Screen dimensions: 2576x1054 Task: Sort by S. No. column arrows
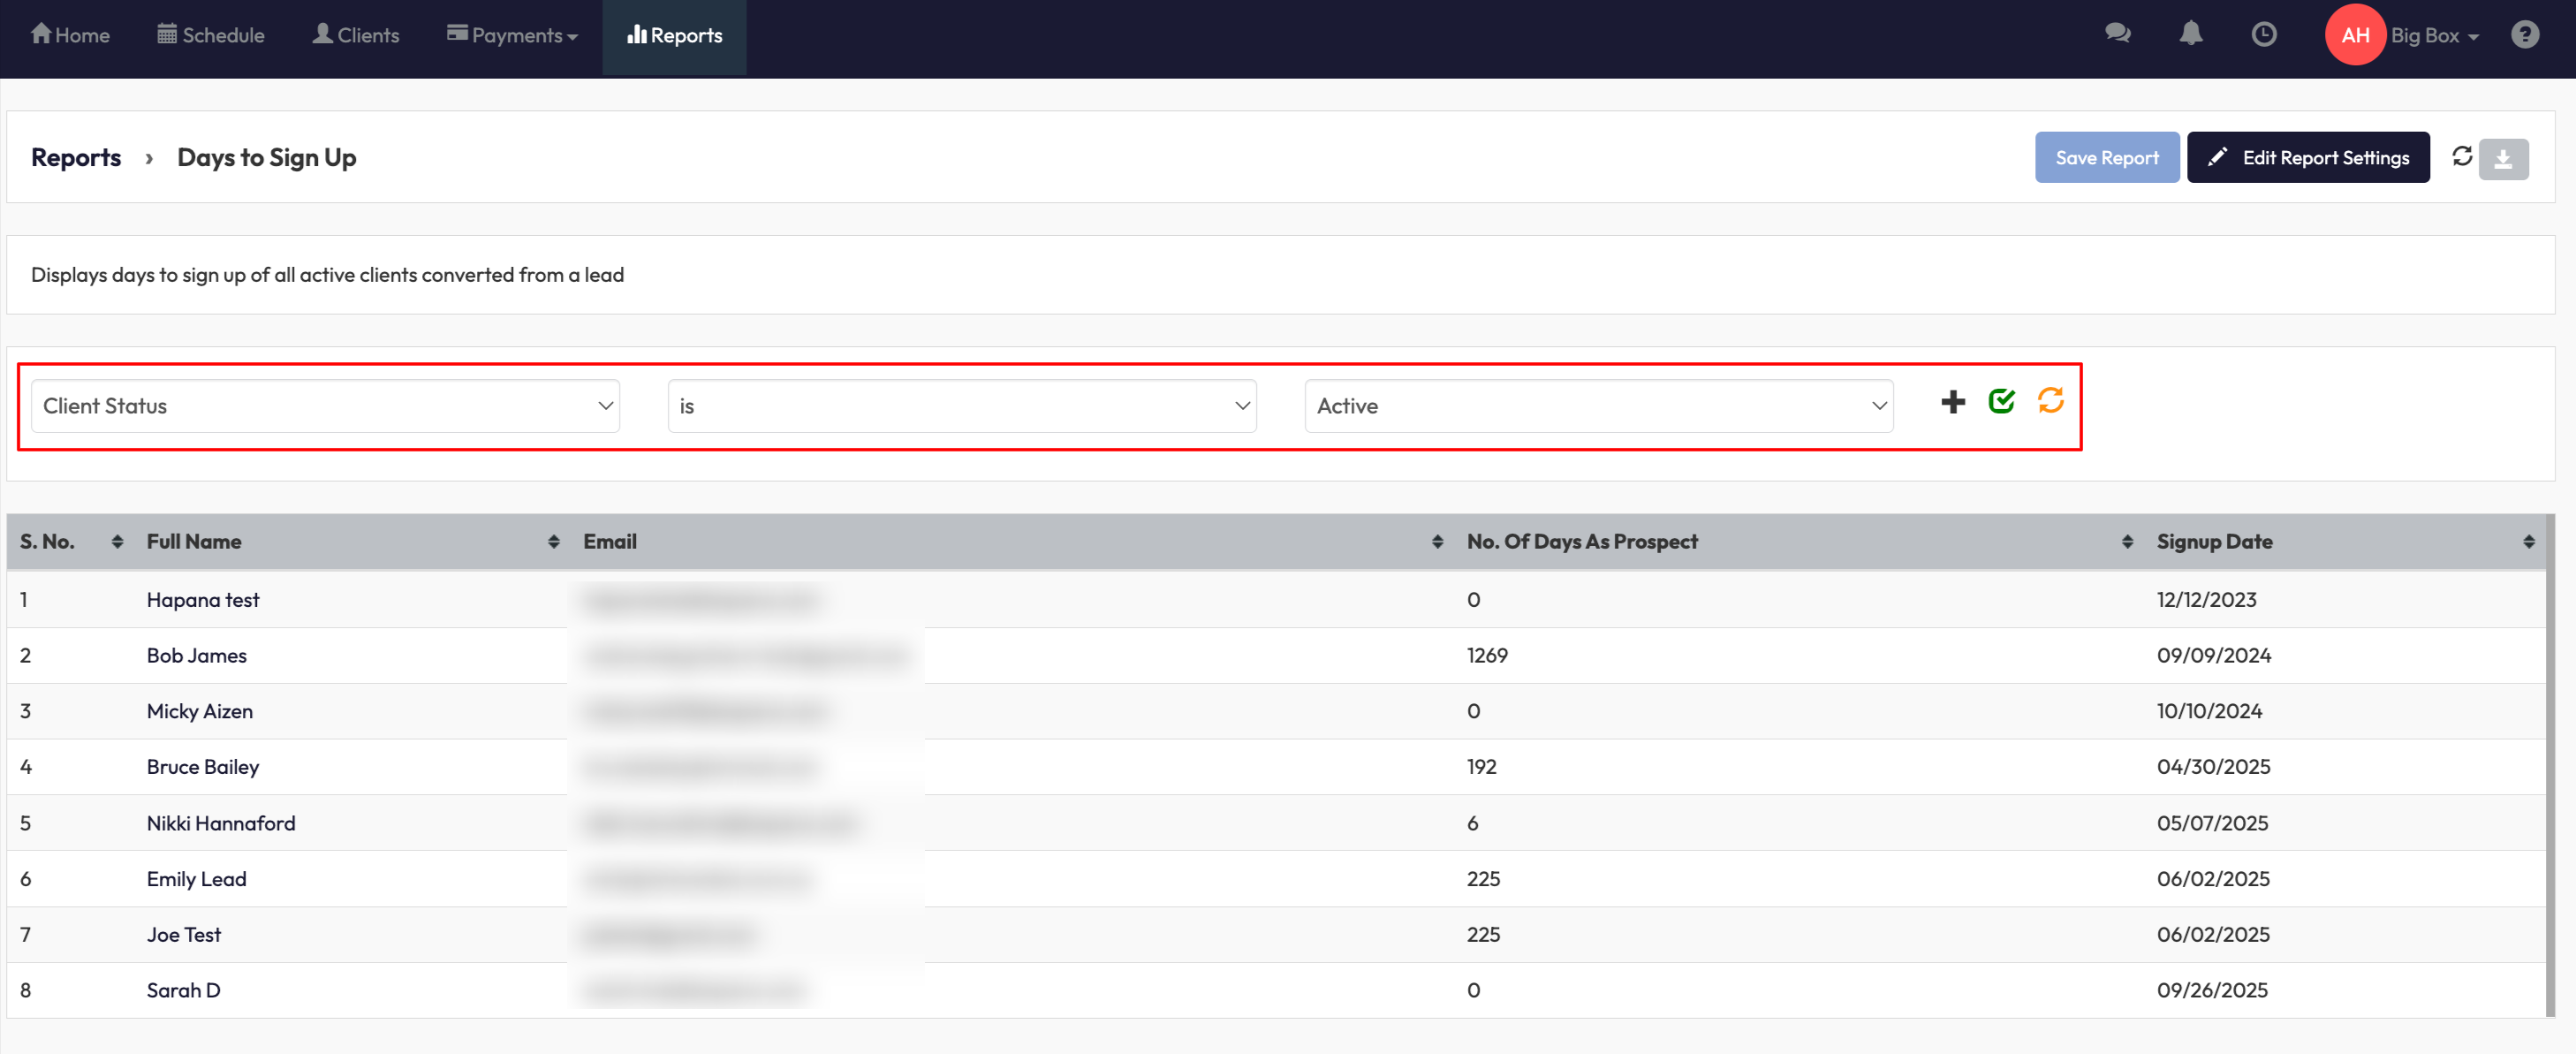[x=117, y=542]
